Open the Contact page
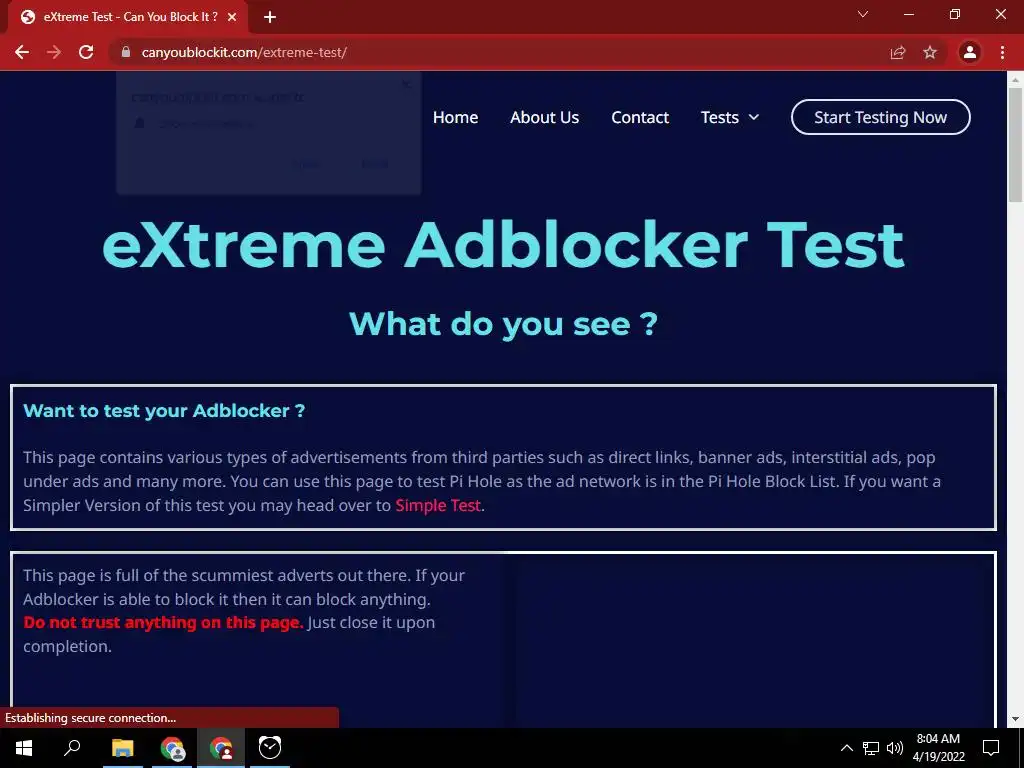The height and width of the screenshot is (768, 1024). pos(640,118)
